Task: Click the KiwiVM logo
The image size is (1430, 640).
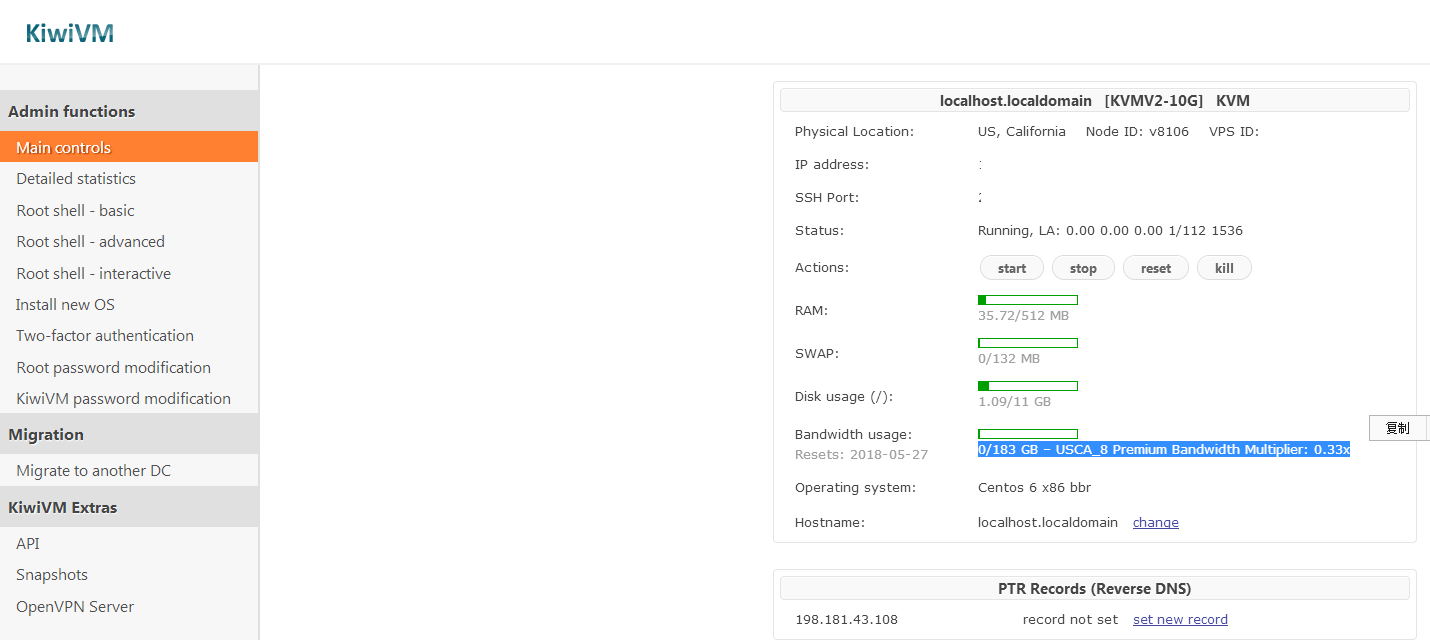Action: [70, 33]
